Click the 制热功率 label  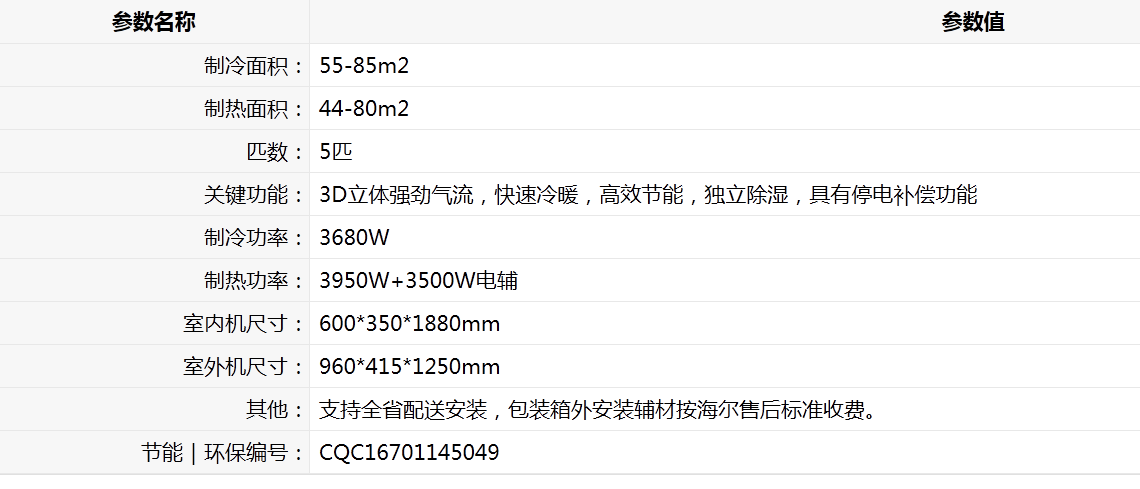[x=254, y=280]
